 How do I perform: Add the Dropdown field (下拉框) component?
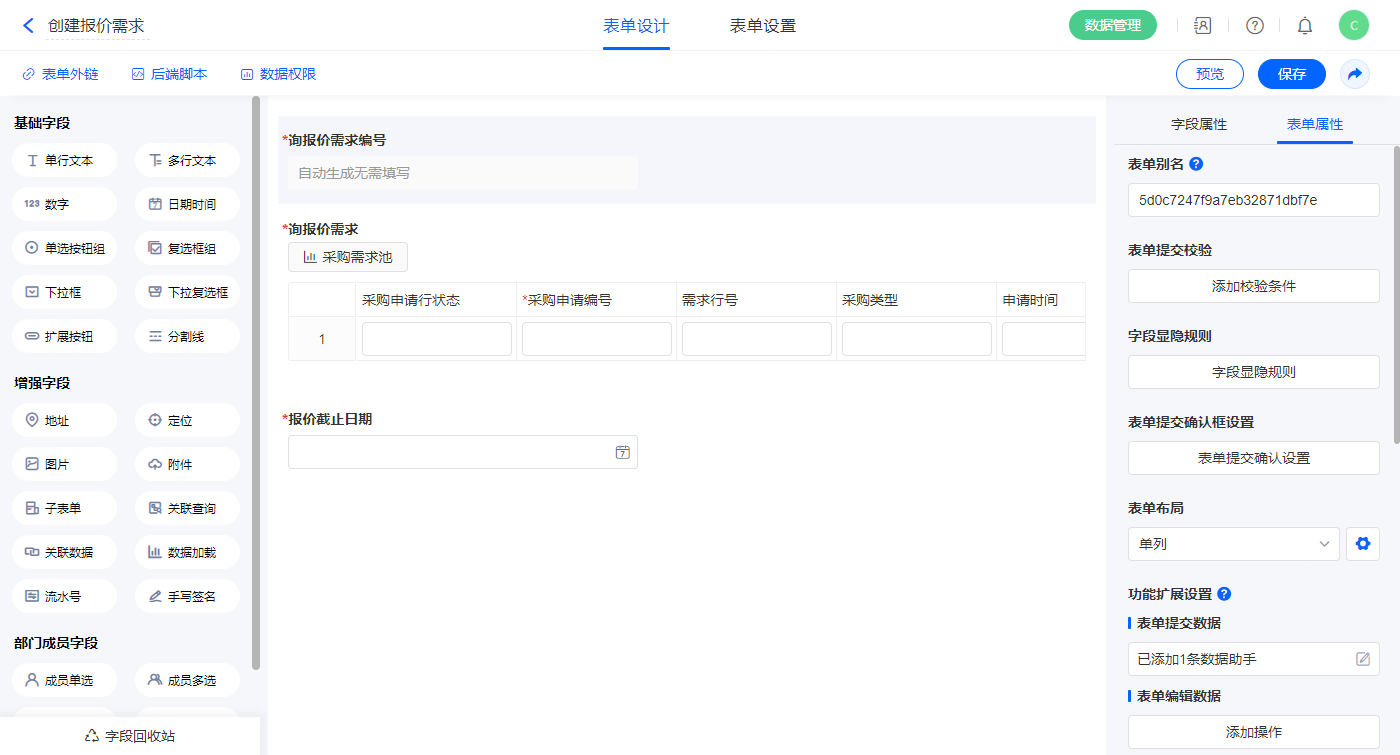coord(65,292)
